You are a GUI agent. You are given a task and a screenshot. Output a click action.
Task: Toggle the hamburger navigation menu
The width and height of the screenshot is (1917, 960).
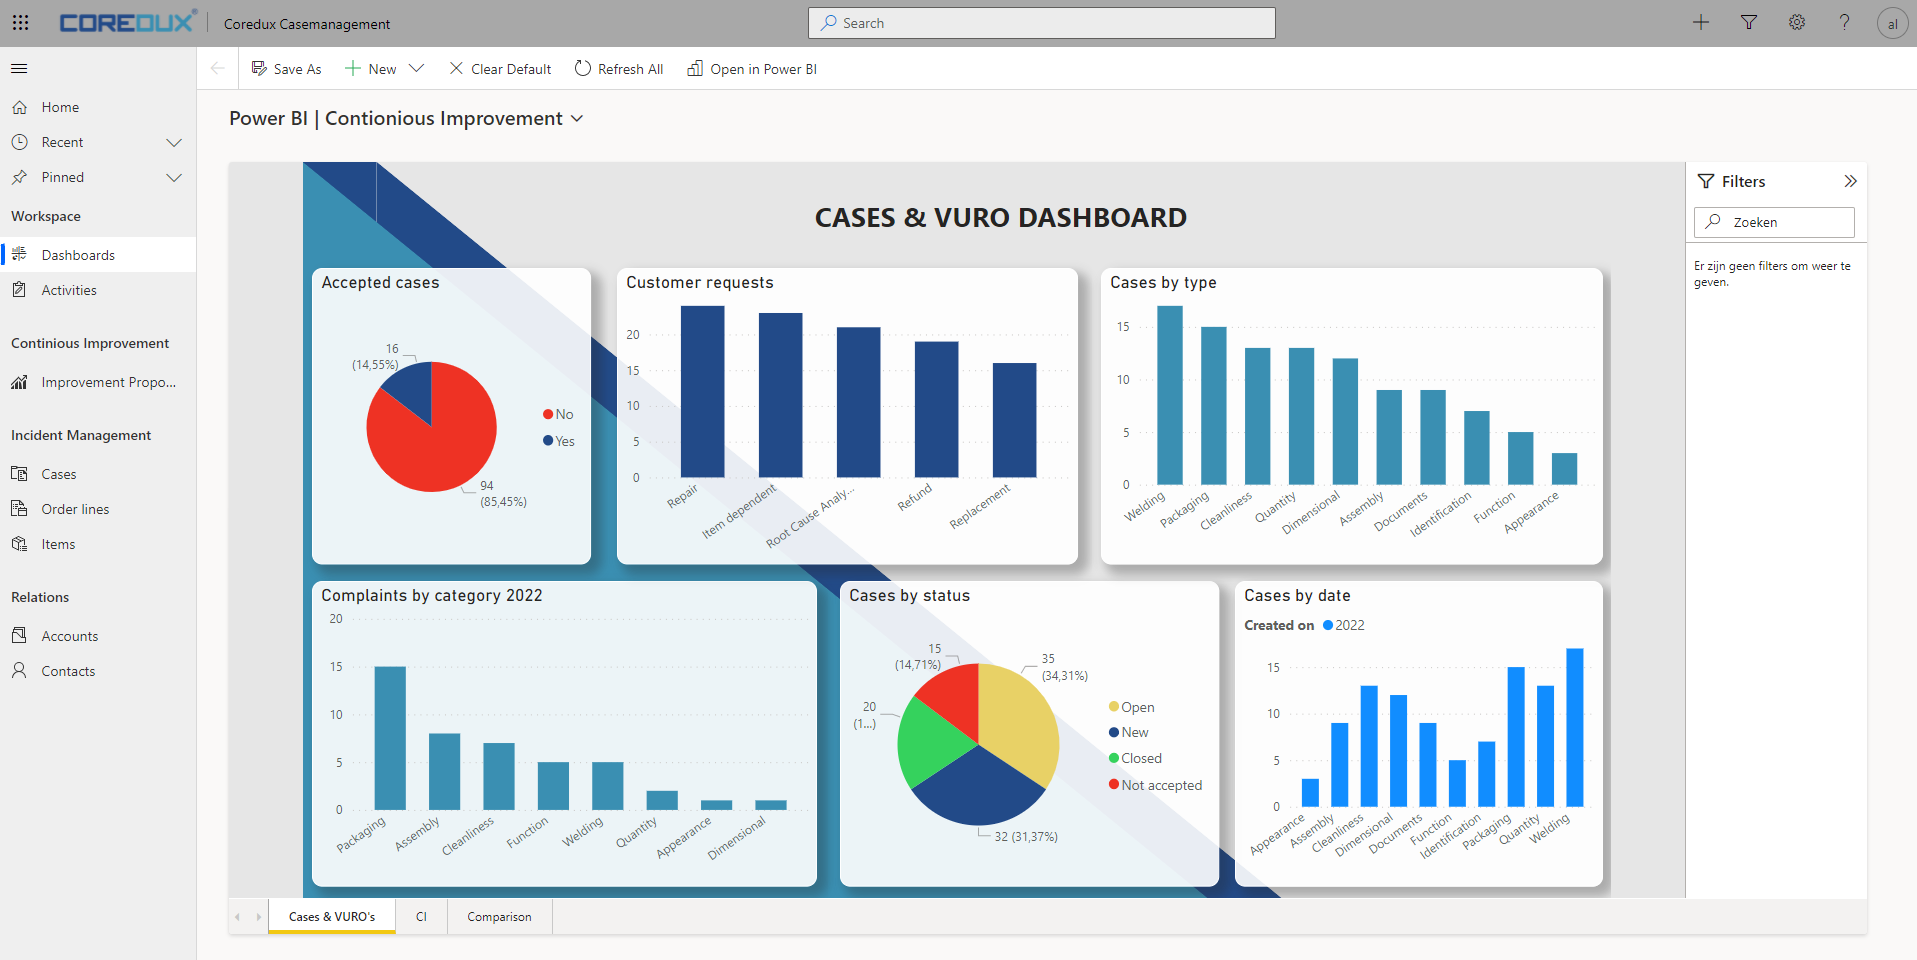pyautogui.click(x=19, y=69)
